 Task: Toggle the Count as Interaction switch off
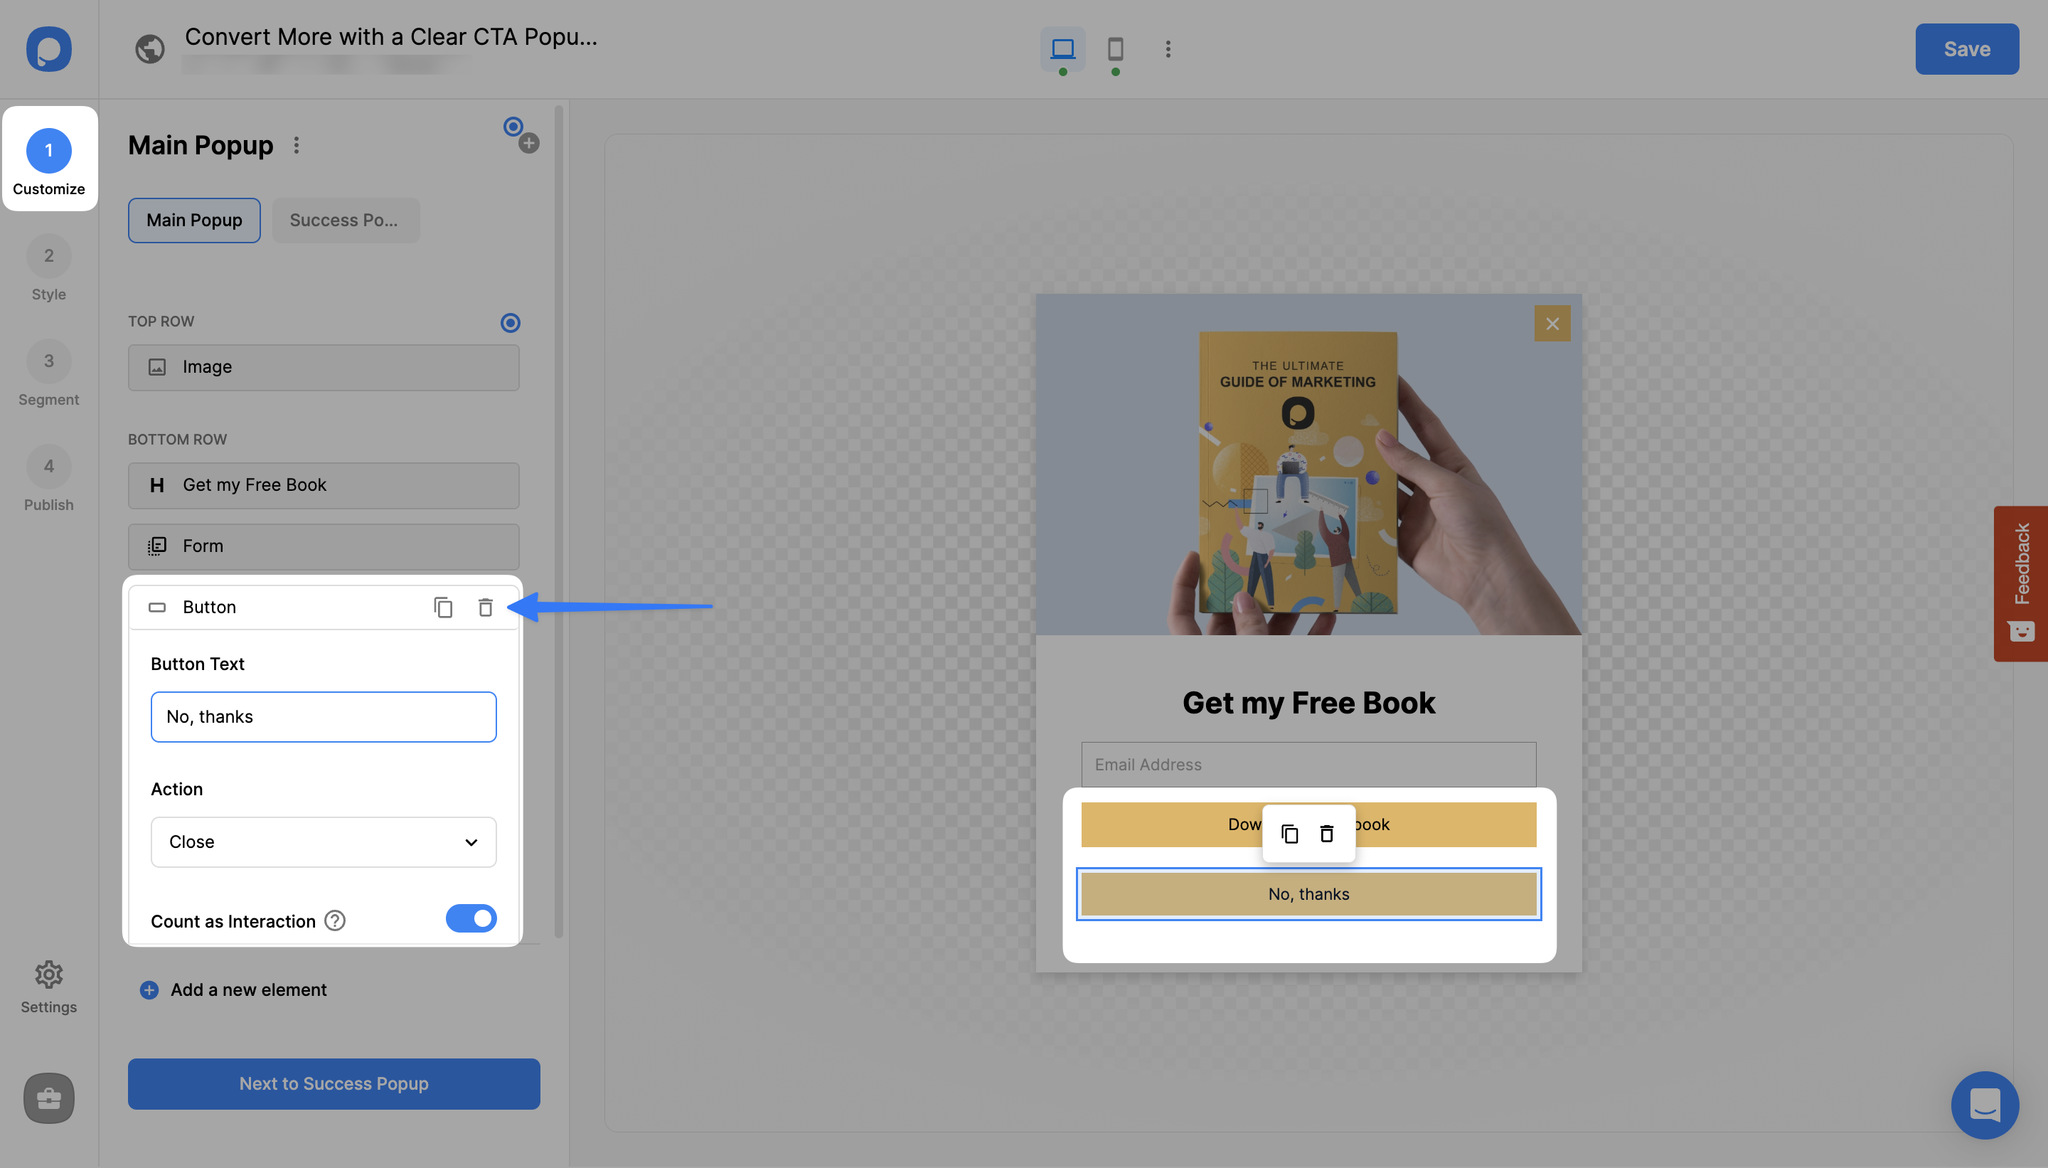click(x=471, y=919)
